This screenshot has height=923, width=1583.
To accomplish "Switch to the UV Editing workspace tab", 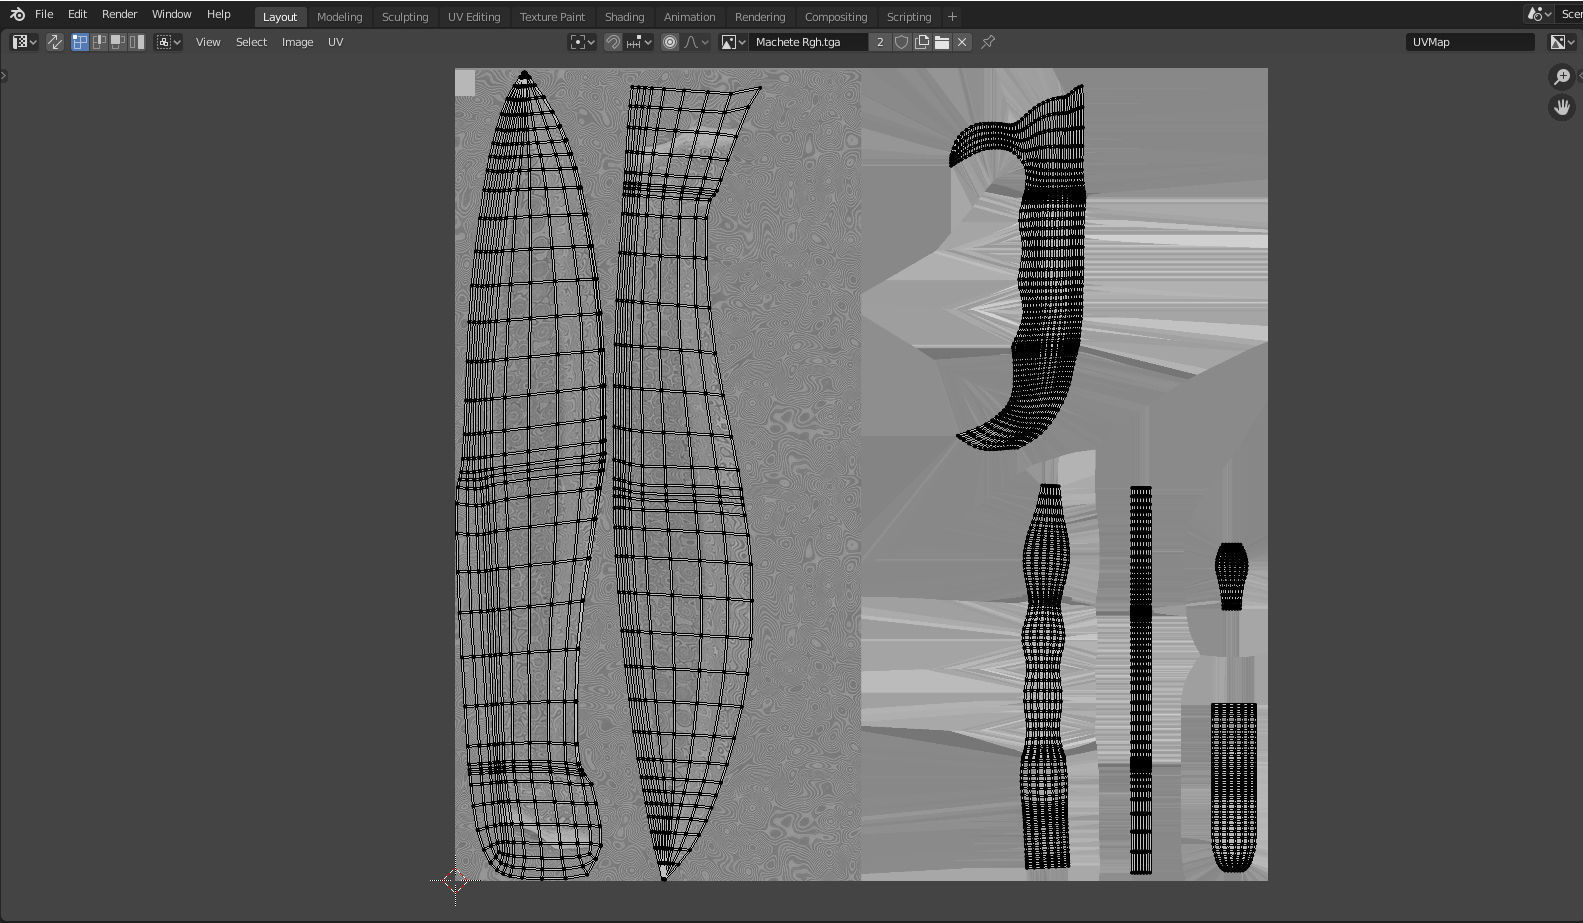I will pyautogui.click(x=474, y=17).
